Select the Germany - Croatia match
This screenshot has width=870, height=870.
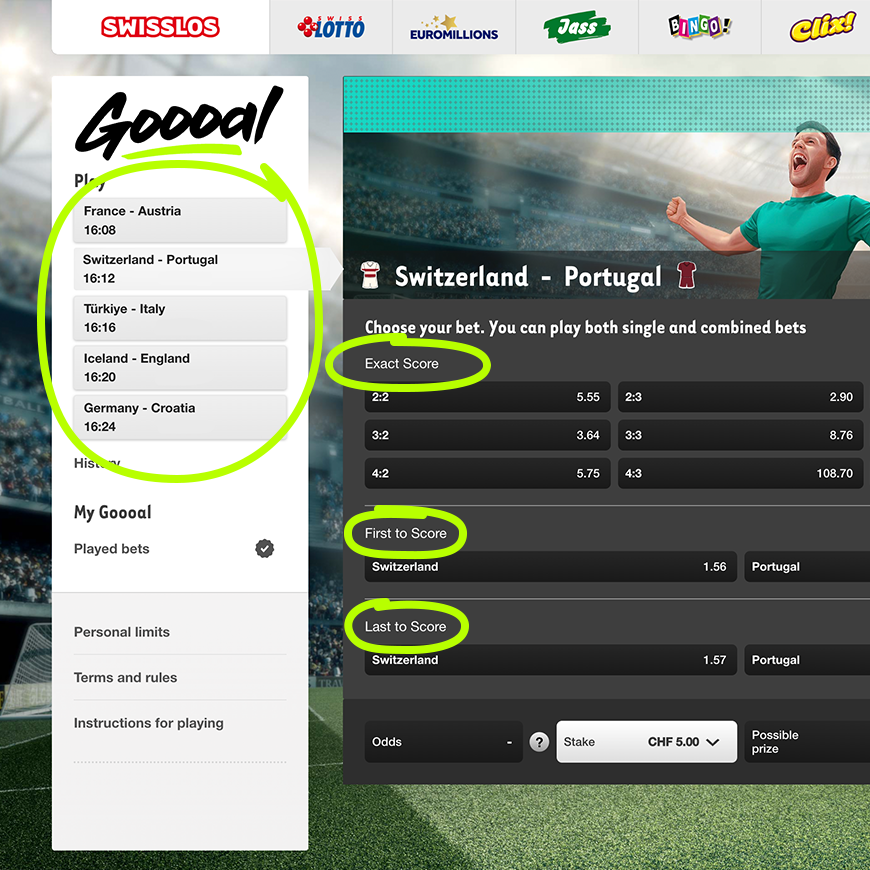pos(180,417)
